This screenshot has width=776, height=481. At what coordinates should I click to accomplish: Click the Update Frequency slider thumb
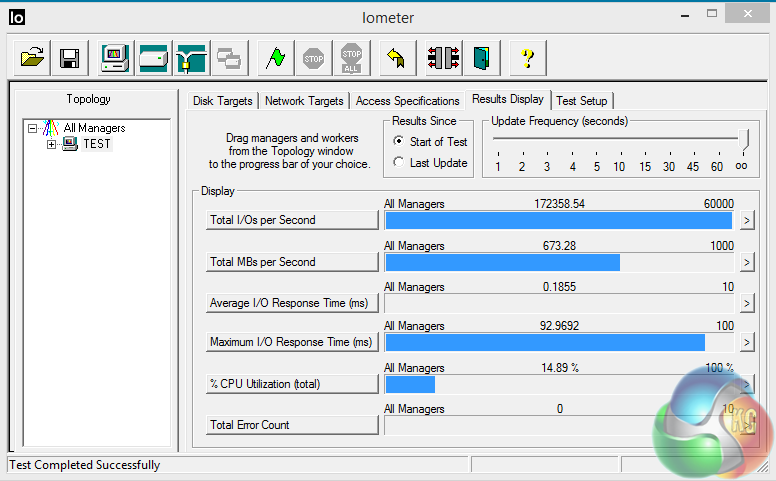click(743, 140)
